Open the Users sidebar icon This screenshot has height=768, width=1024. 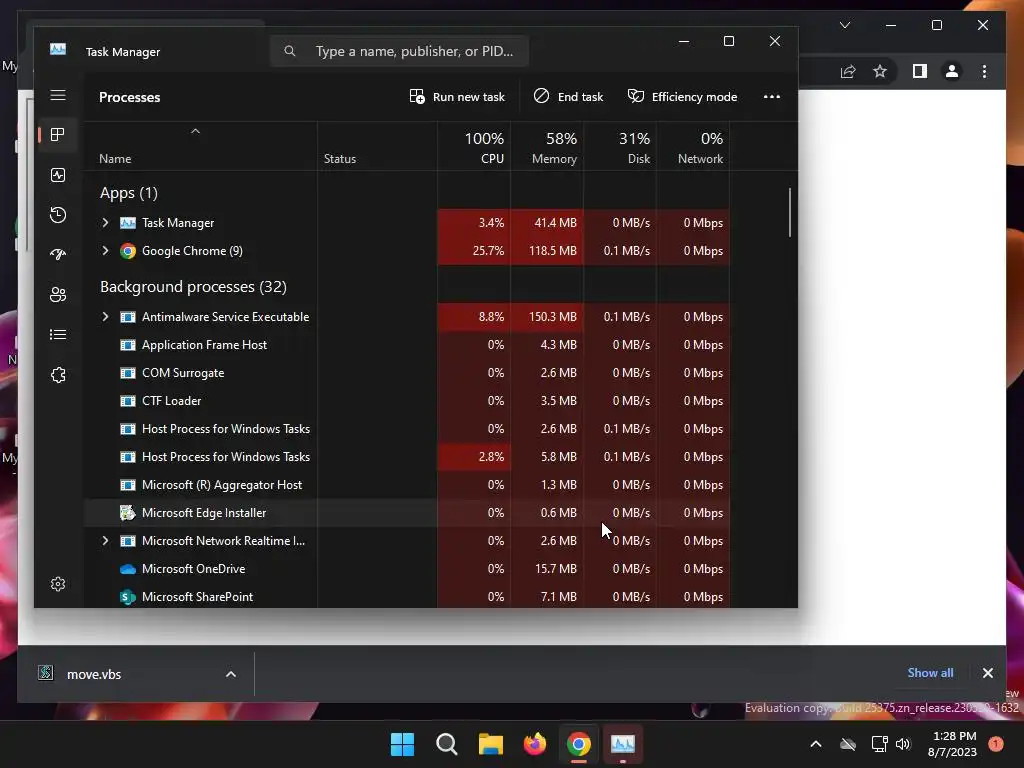(58, 295)
